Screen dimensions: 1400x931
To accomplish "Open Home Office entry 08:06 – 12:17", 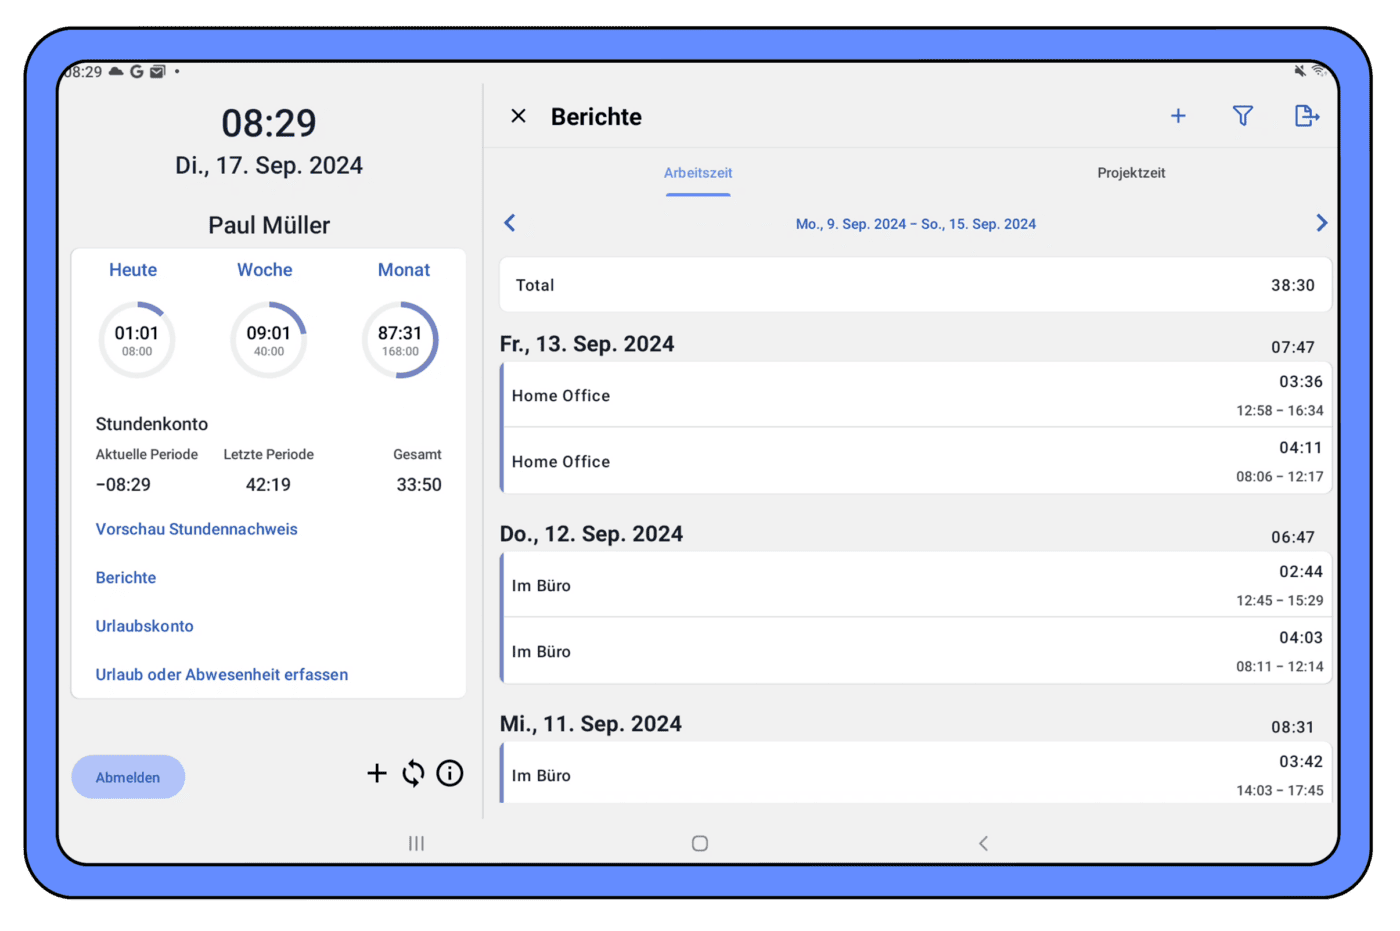I will tap(916, 461).
